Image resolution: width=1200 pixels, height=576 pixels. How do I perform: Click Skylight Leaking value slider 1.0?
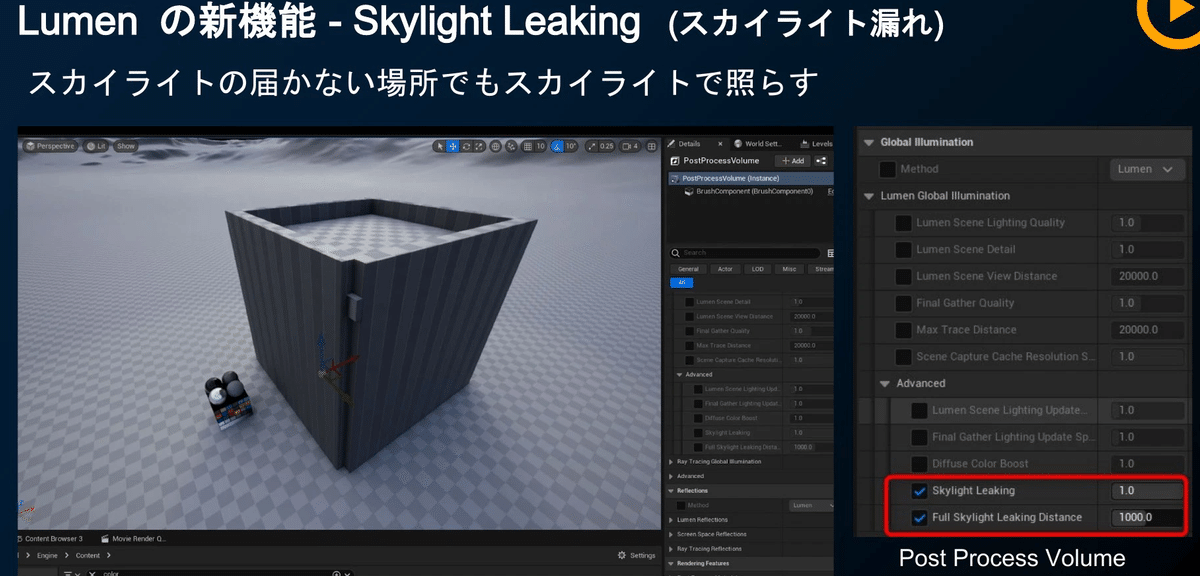(1147, 491)
